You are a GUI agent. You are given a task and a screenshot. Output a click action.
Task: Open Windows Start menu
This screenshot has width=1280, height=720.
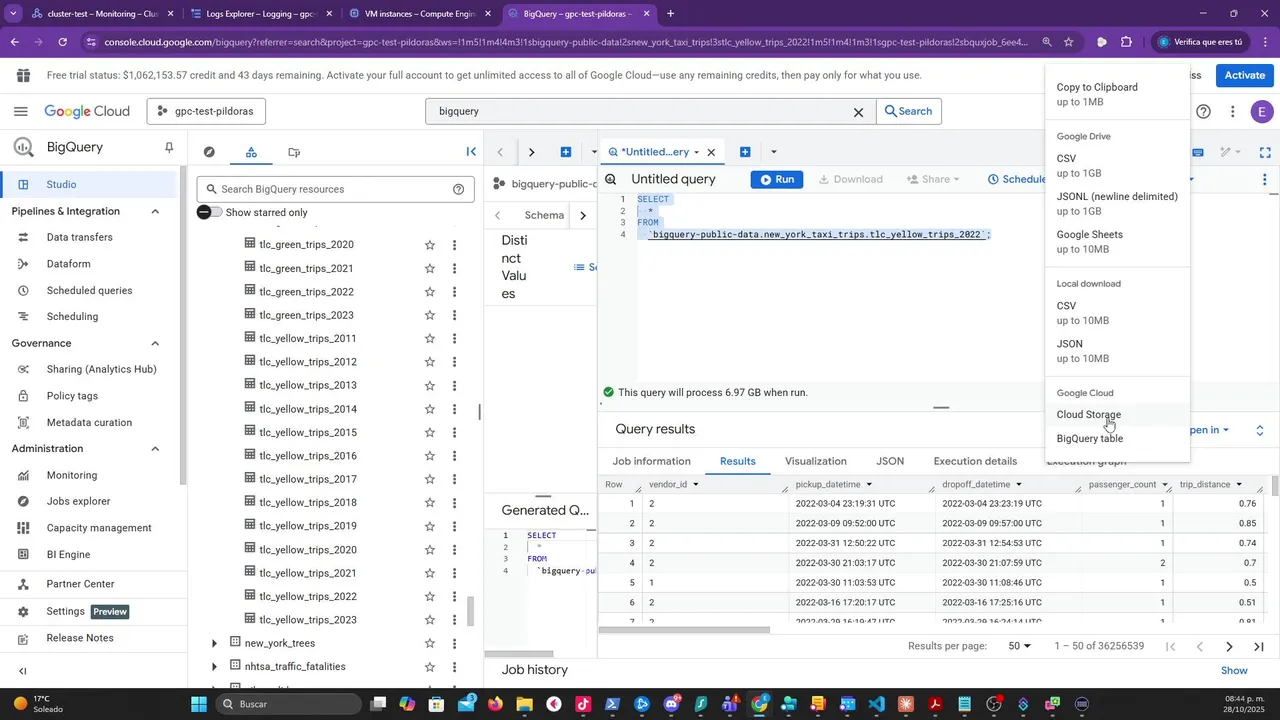tap(199, 704)
